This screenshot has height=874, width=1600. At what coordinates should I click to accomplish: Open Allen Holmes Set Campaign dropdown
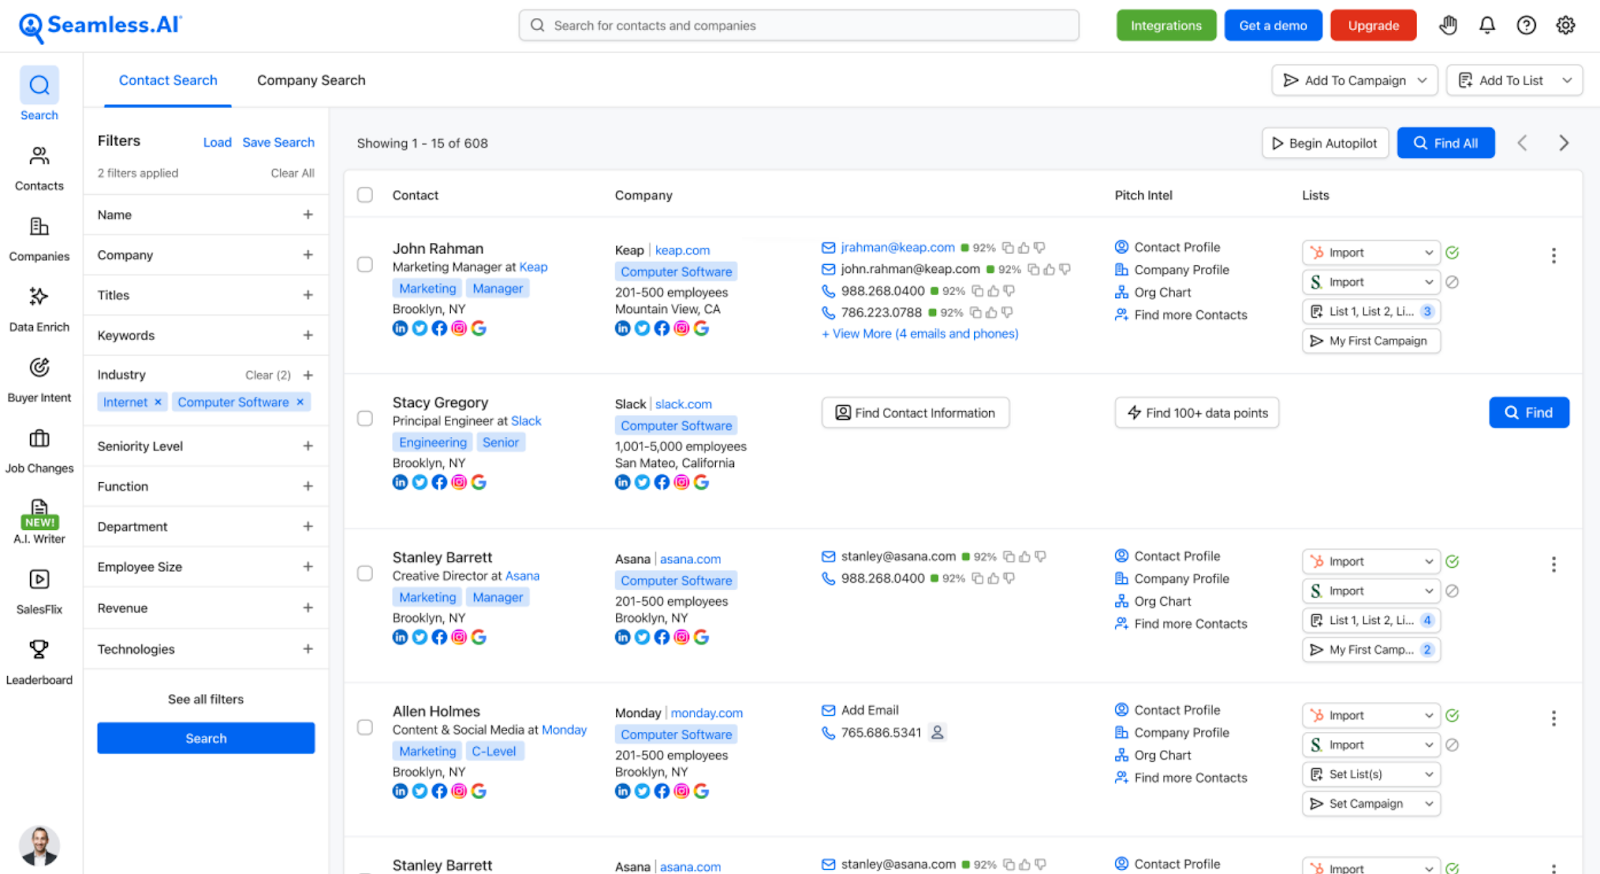(1371, 804)
